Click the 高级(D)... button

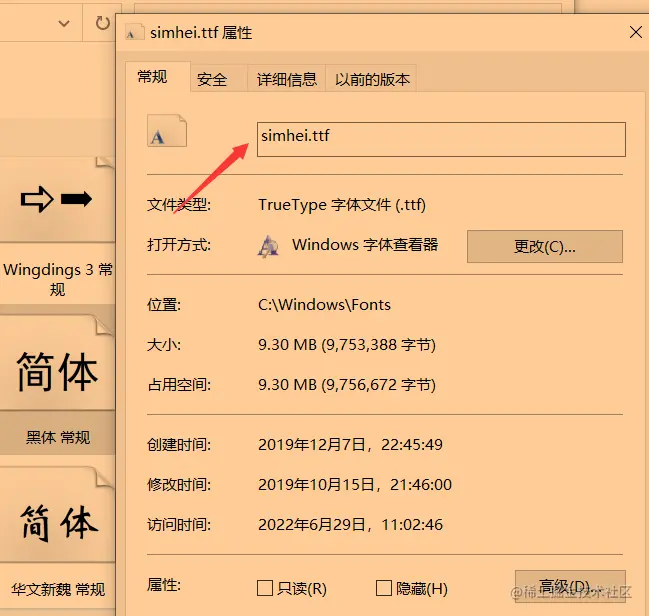click(x=570, y=586)
